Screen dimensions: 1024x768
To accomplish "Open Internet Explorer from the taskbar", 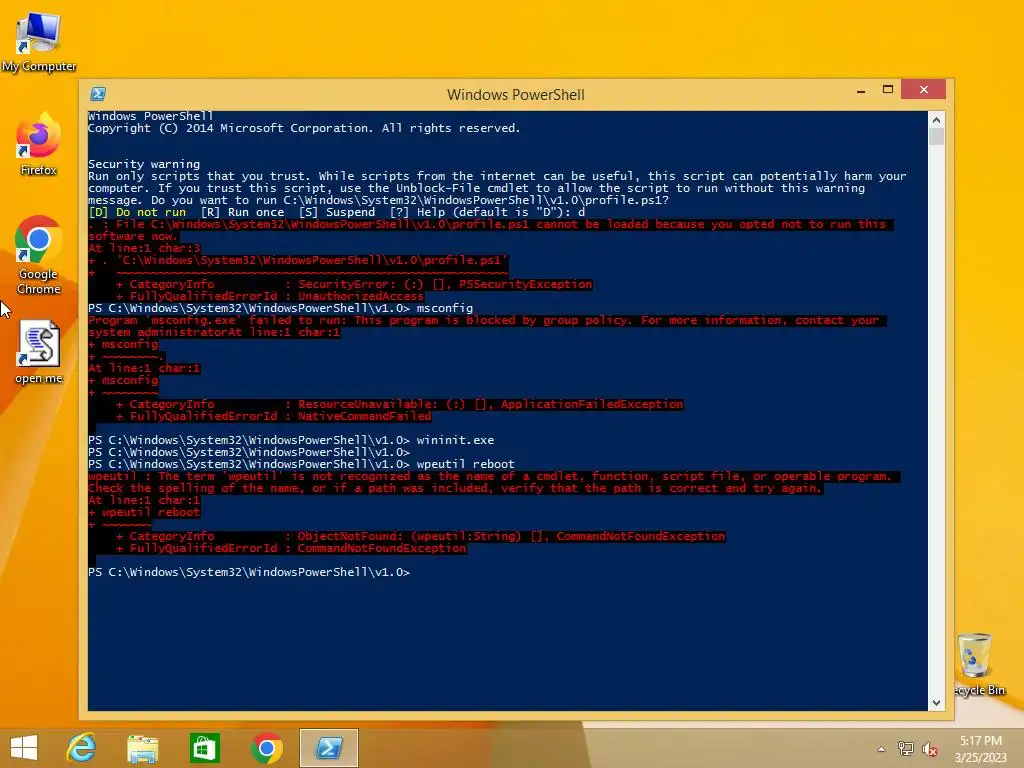I will (x=82, y=748).
